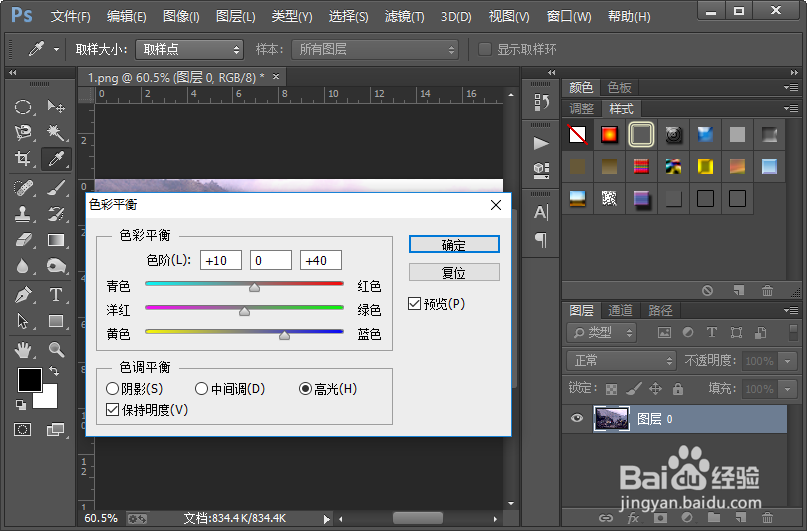The width and height of the screenshot is (807, 531).
Task: Click the 确定 button
Action: 454,244
